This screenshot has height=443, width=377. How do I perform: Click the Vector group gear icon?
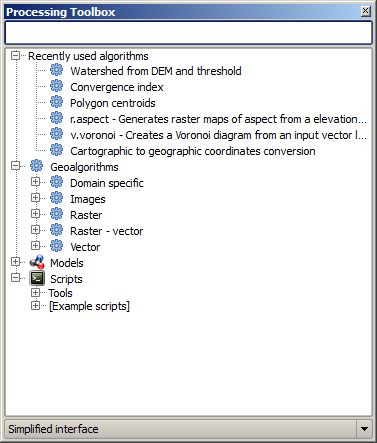pyautogui.click(x=56, y=246)
